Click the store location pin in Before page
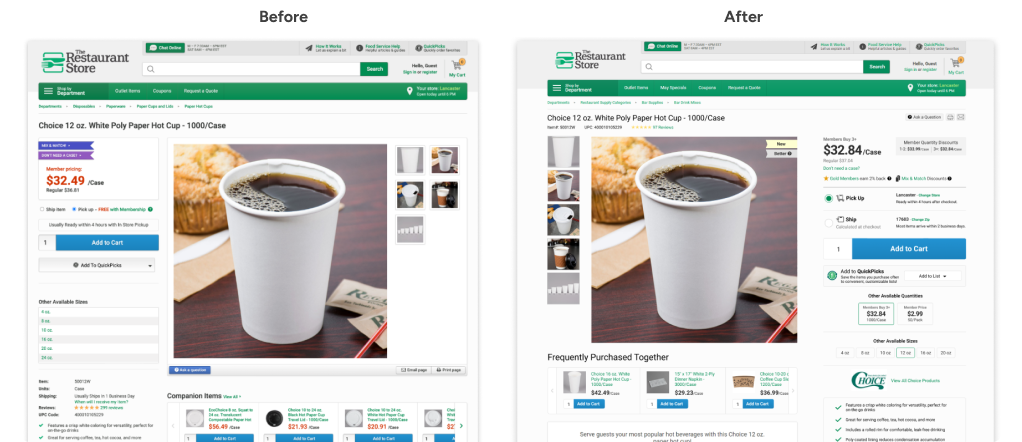The width and height of the screenshot is (1022, 442). [x=410, y=91]
